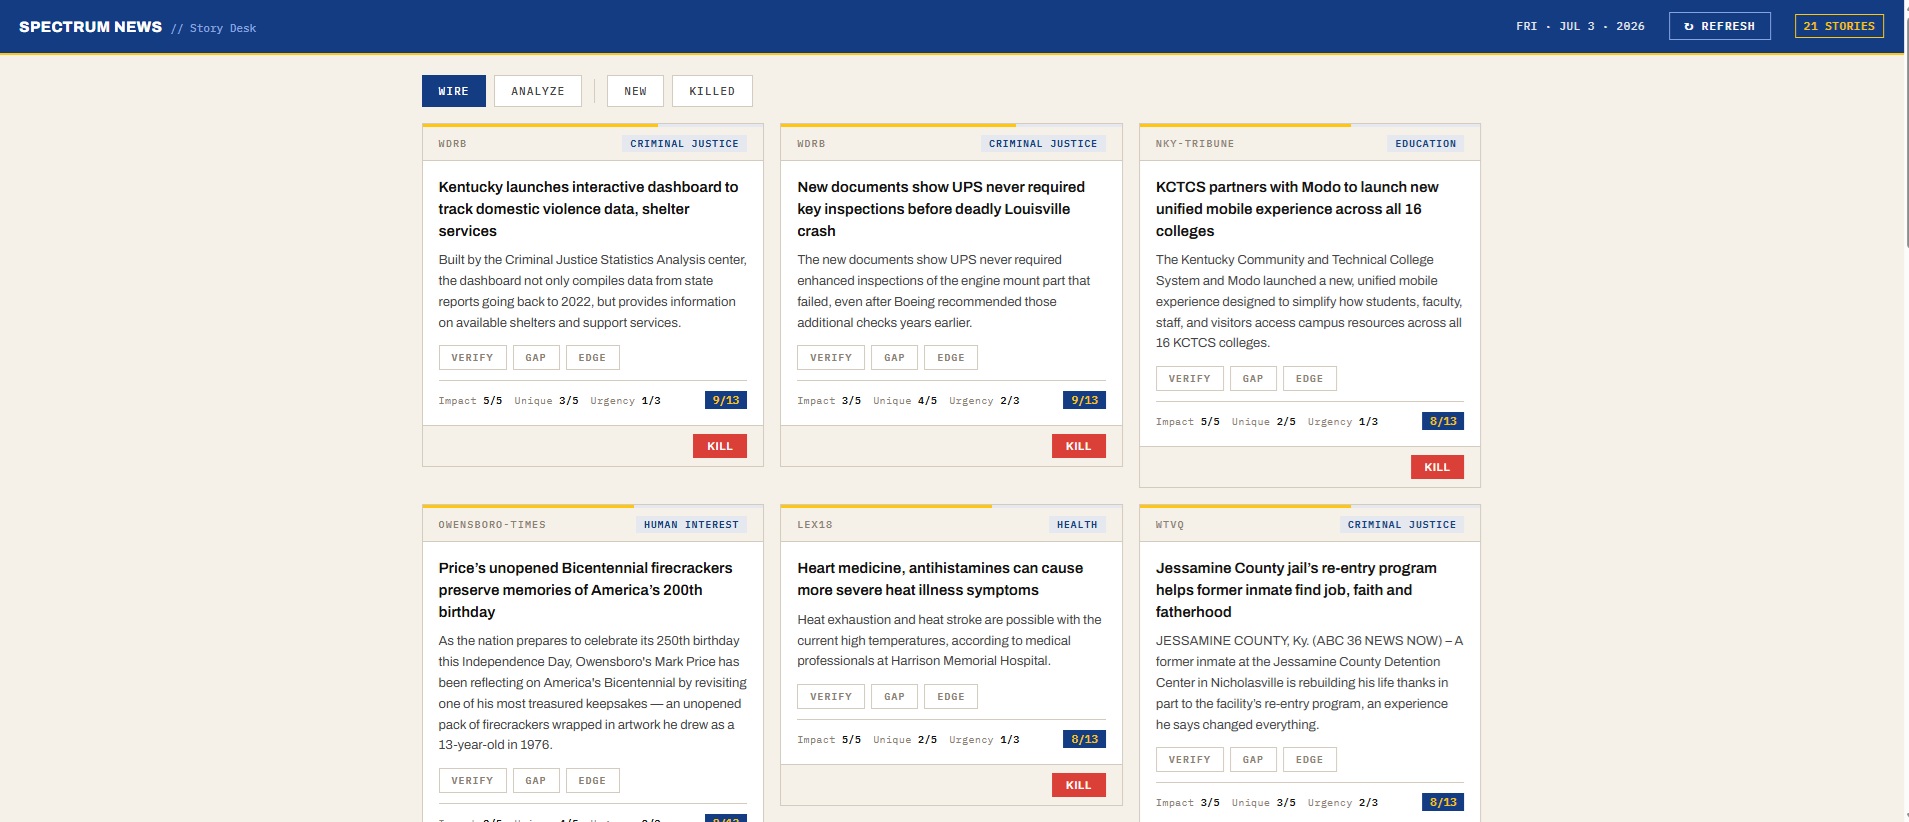
Task: Click the LEX18 source label
Action: [x=815, y=525]
